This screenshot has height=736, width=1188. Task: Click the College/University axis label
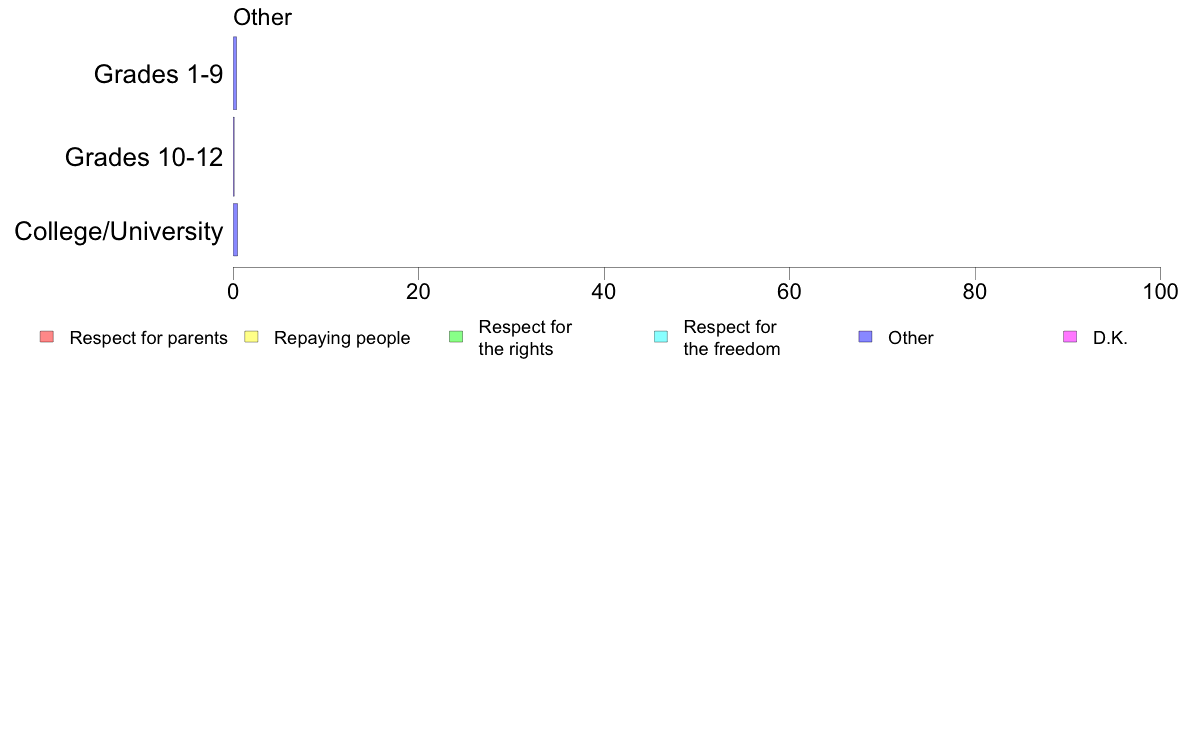[x=119, y=231]
